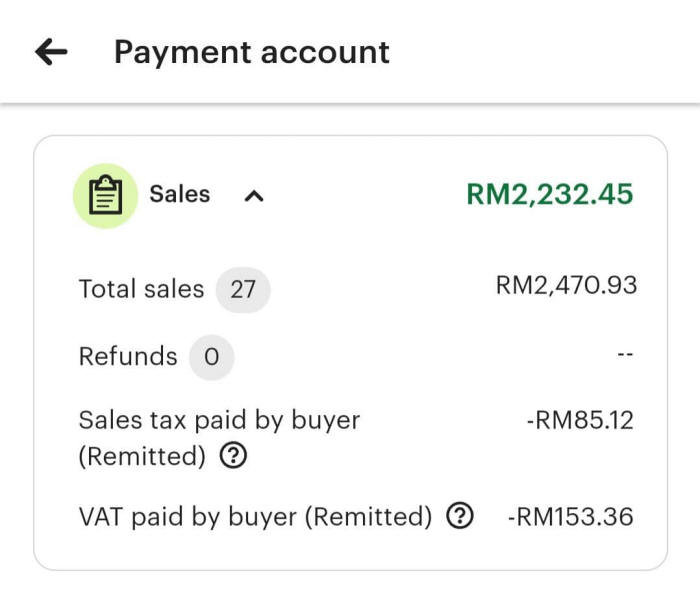
Task: Click the Refunds label
Action: click(128, 357)
